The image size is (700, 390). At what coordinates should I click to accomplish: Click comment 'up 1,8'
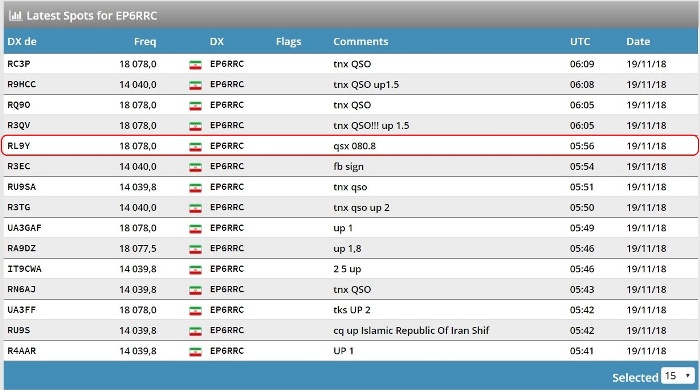click(347, 249)
